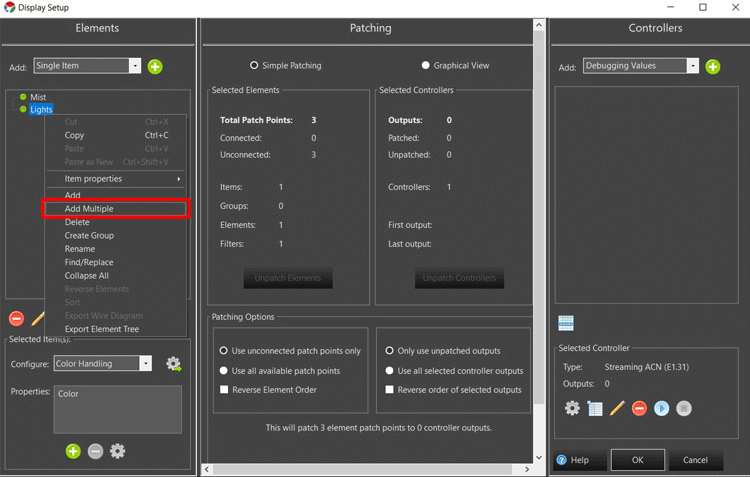Click green add controller button beside Debugging Values
The image size is (750, 477).
[x=712, y=66]
